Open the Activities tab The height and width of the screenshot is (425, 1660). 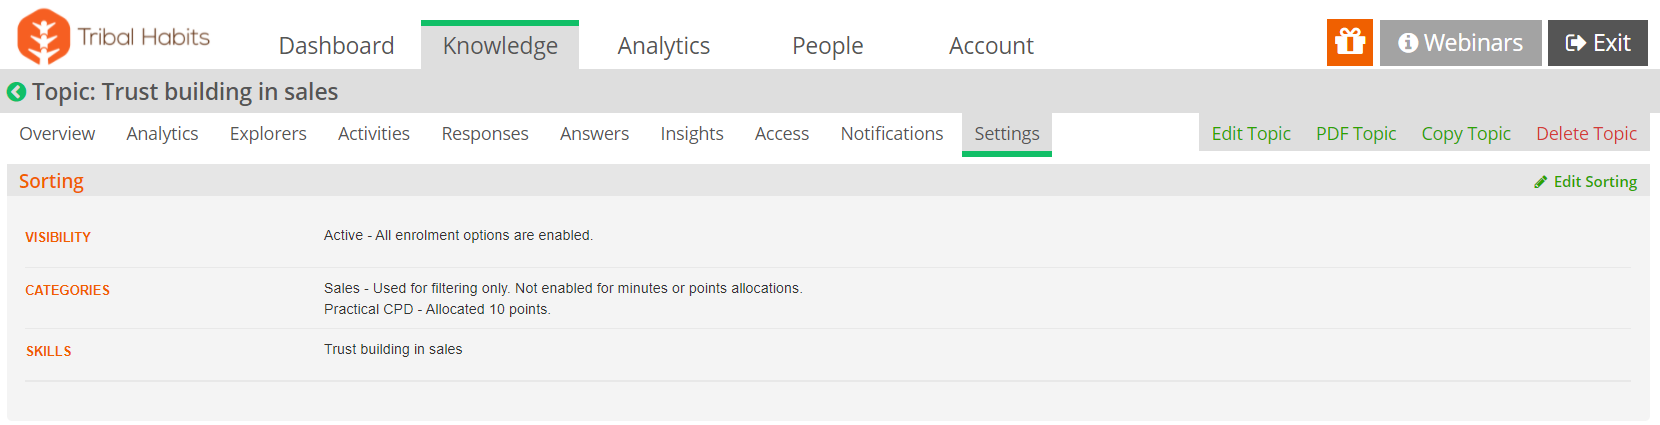(374, 134)
